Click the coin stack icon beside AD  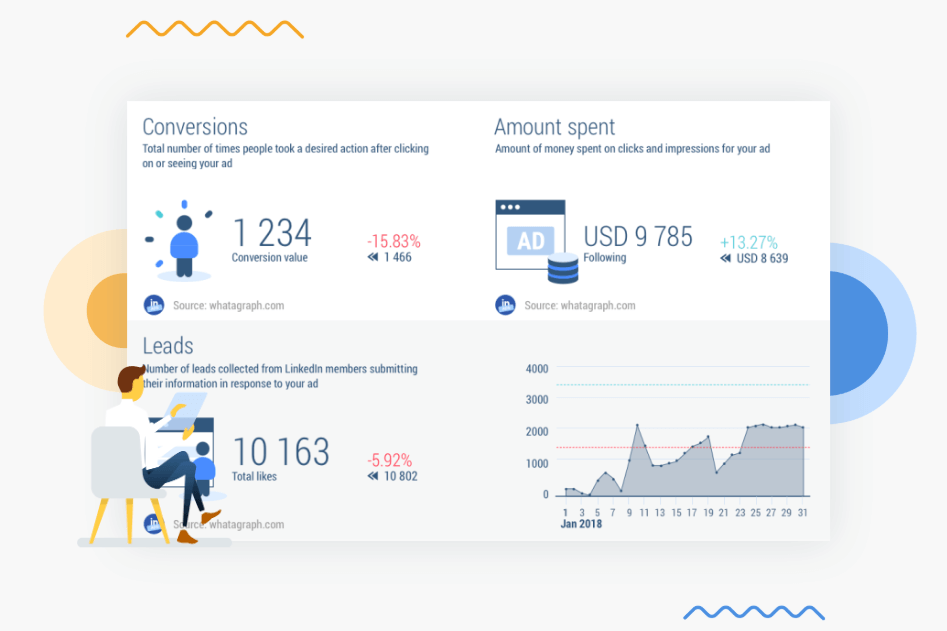pos(563,268)
